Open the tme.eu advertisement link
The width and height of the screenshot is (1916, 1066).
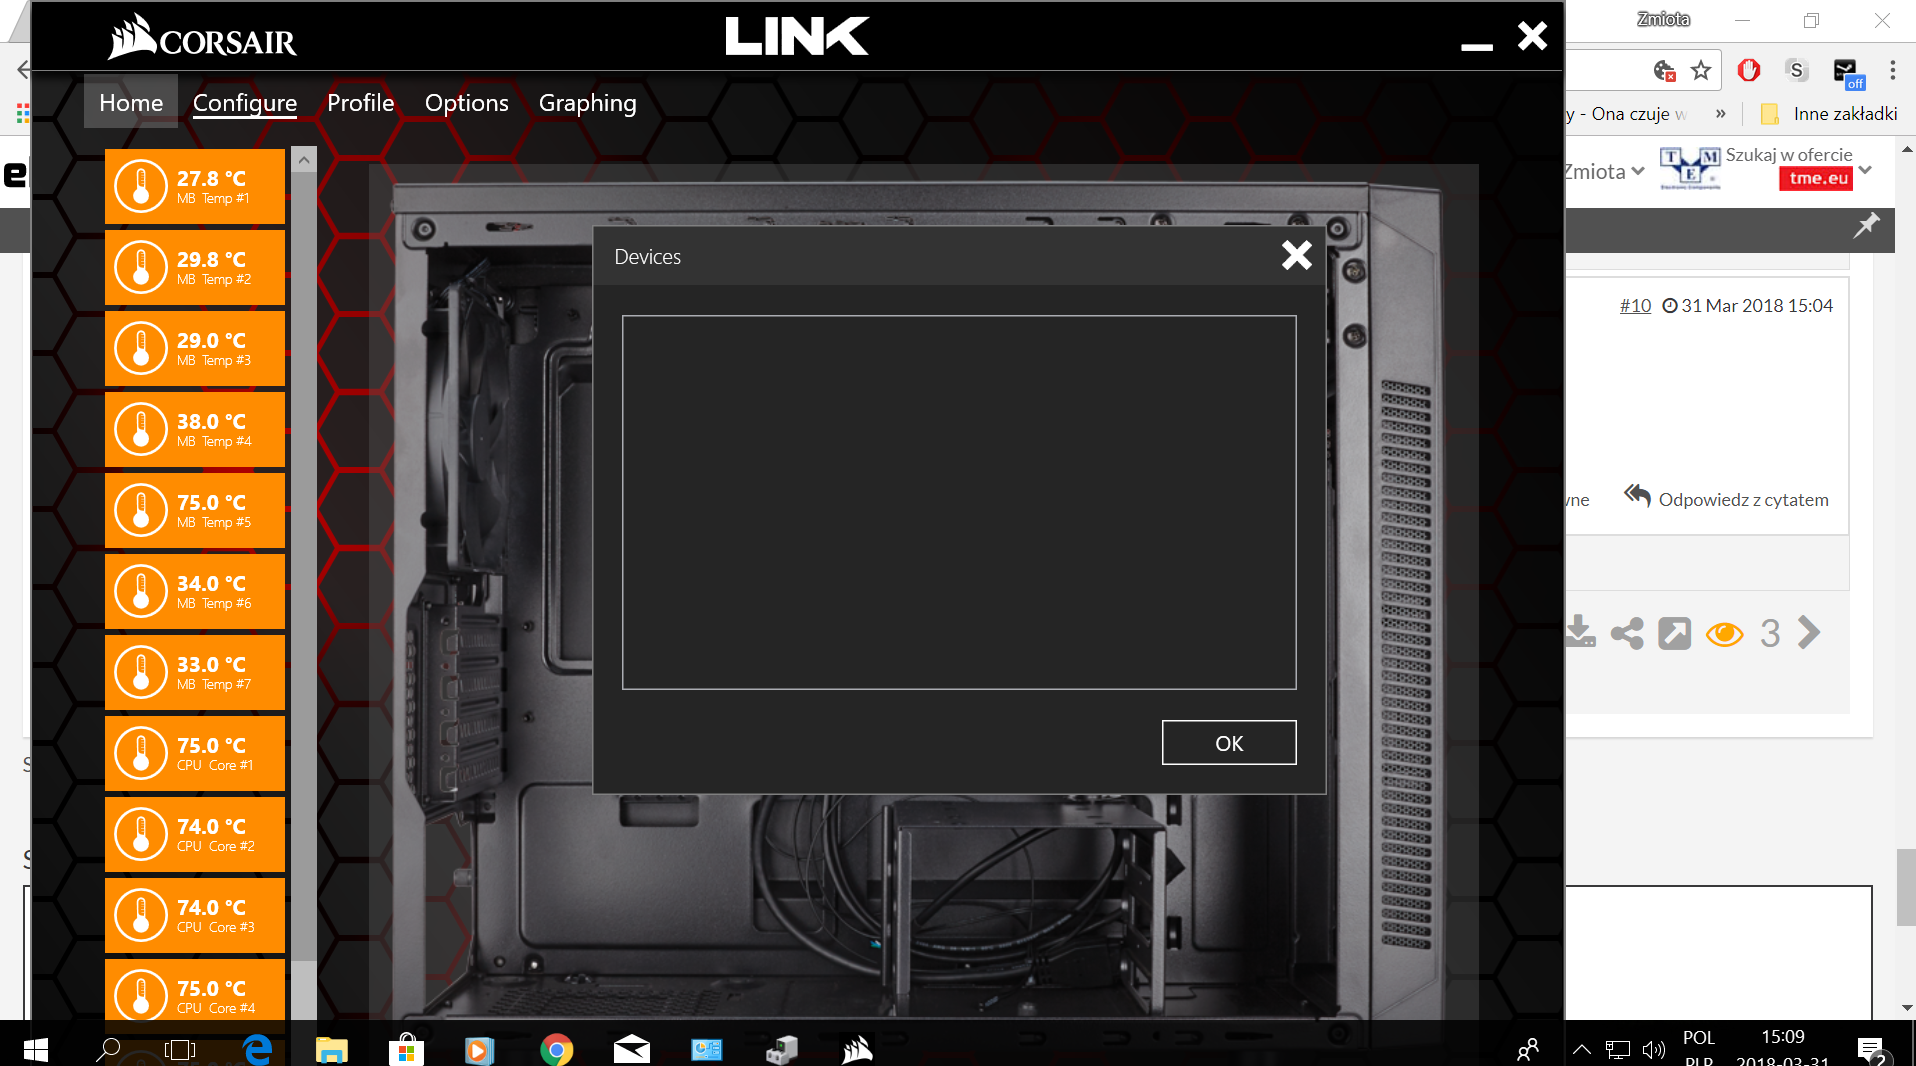pos(1816,178)
